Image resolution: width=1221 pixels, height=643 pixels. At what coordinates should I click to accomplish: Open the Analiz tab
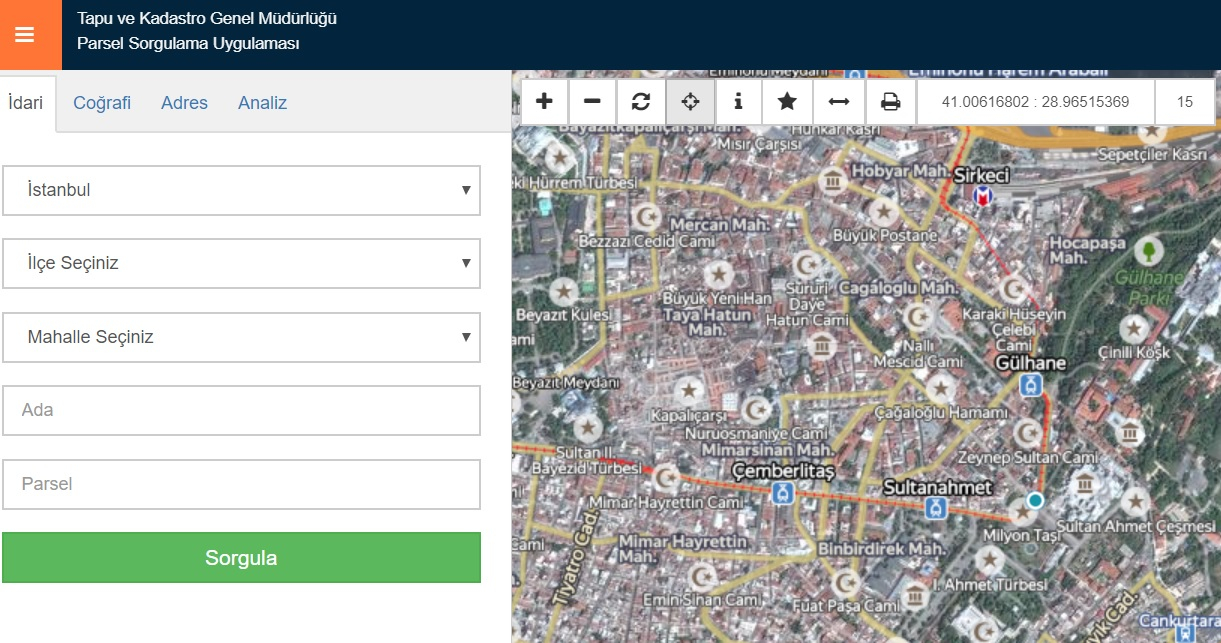point(262,103)
